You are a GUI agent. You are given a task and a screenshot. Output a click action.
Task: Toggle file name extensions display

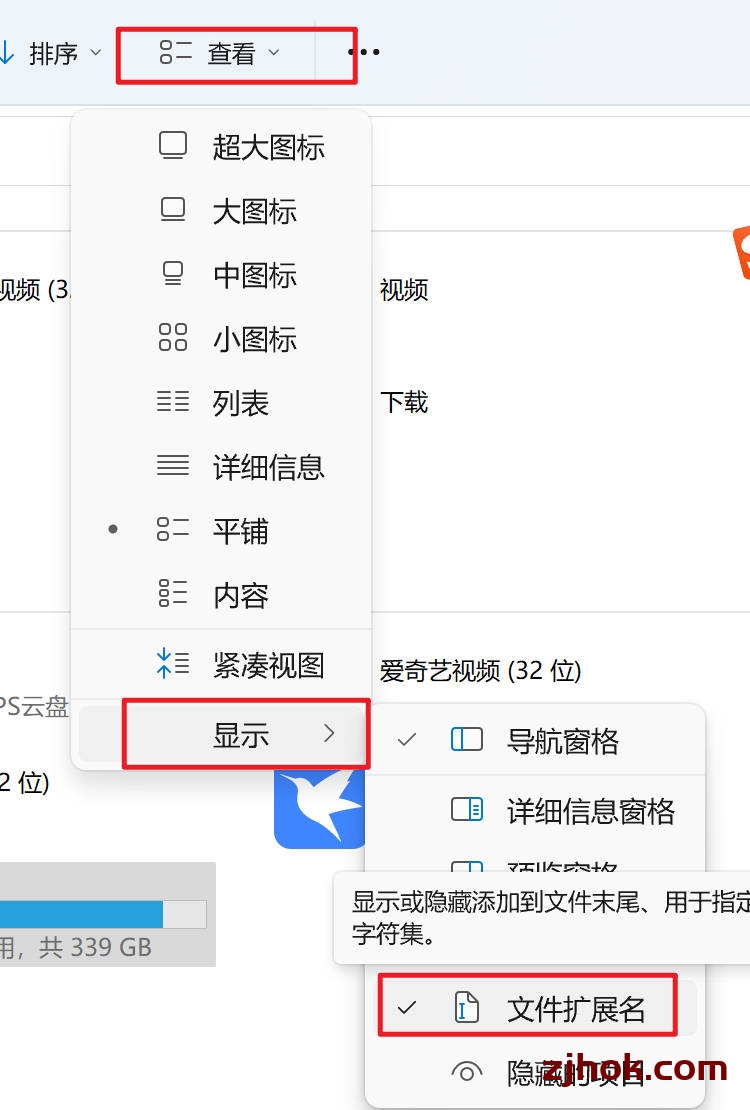tap(528, 1008)
